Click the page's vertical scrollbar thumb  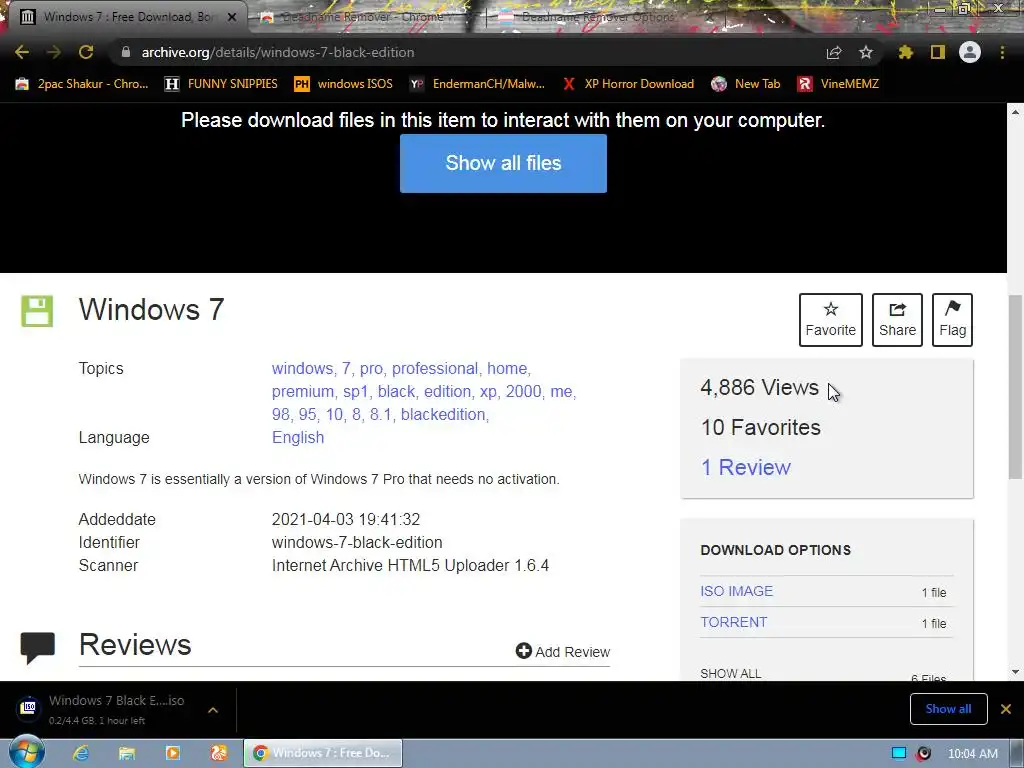click(1015, 385)
